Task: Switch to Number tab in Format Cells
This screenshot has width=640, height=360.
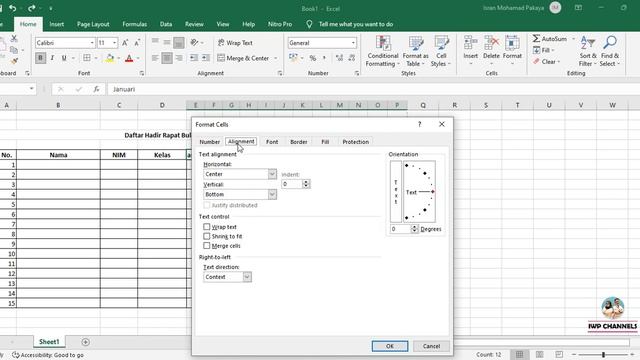Action: (x=209, y=142)
